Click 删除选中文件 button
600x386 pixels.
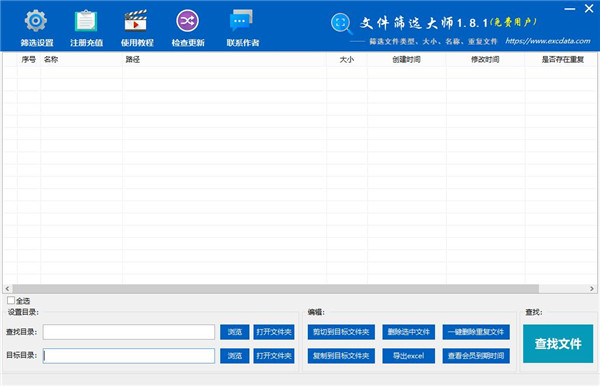pos(409,332)
